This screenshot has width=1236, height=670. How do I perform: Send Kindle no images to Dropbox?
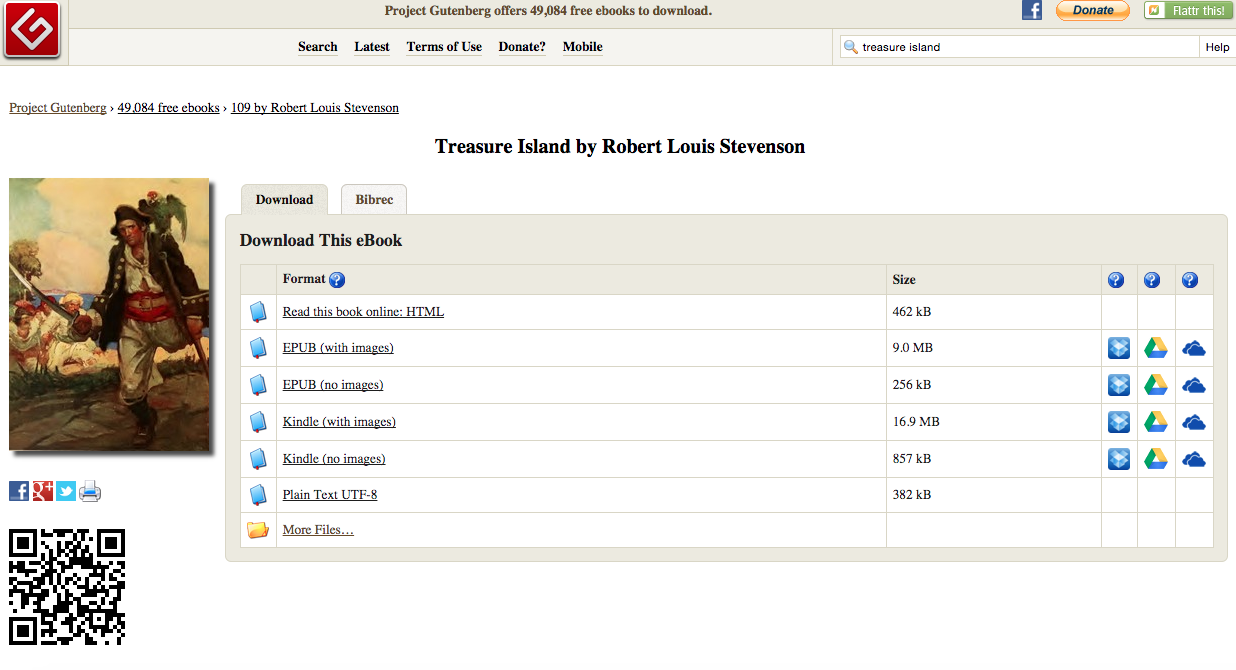coord(1119,459)
